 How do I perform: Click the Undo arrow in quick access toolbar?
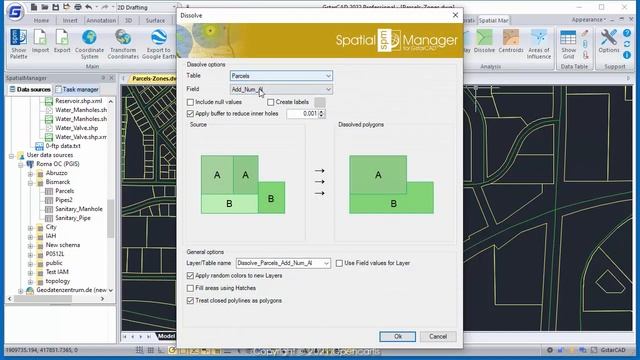pos(88,7)
